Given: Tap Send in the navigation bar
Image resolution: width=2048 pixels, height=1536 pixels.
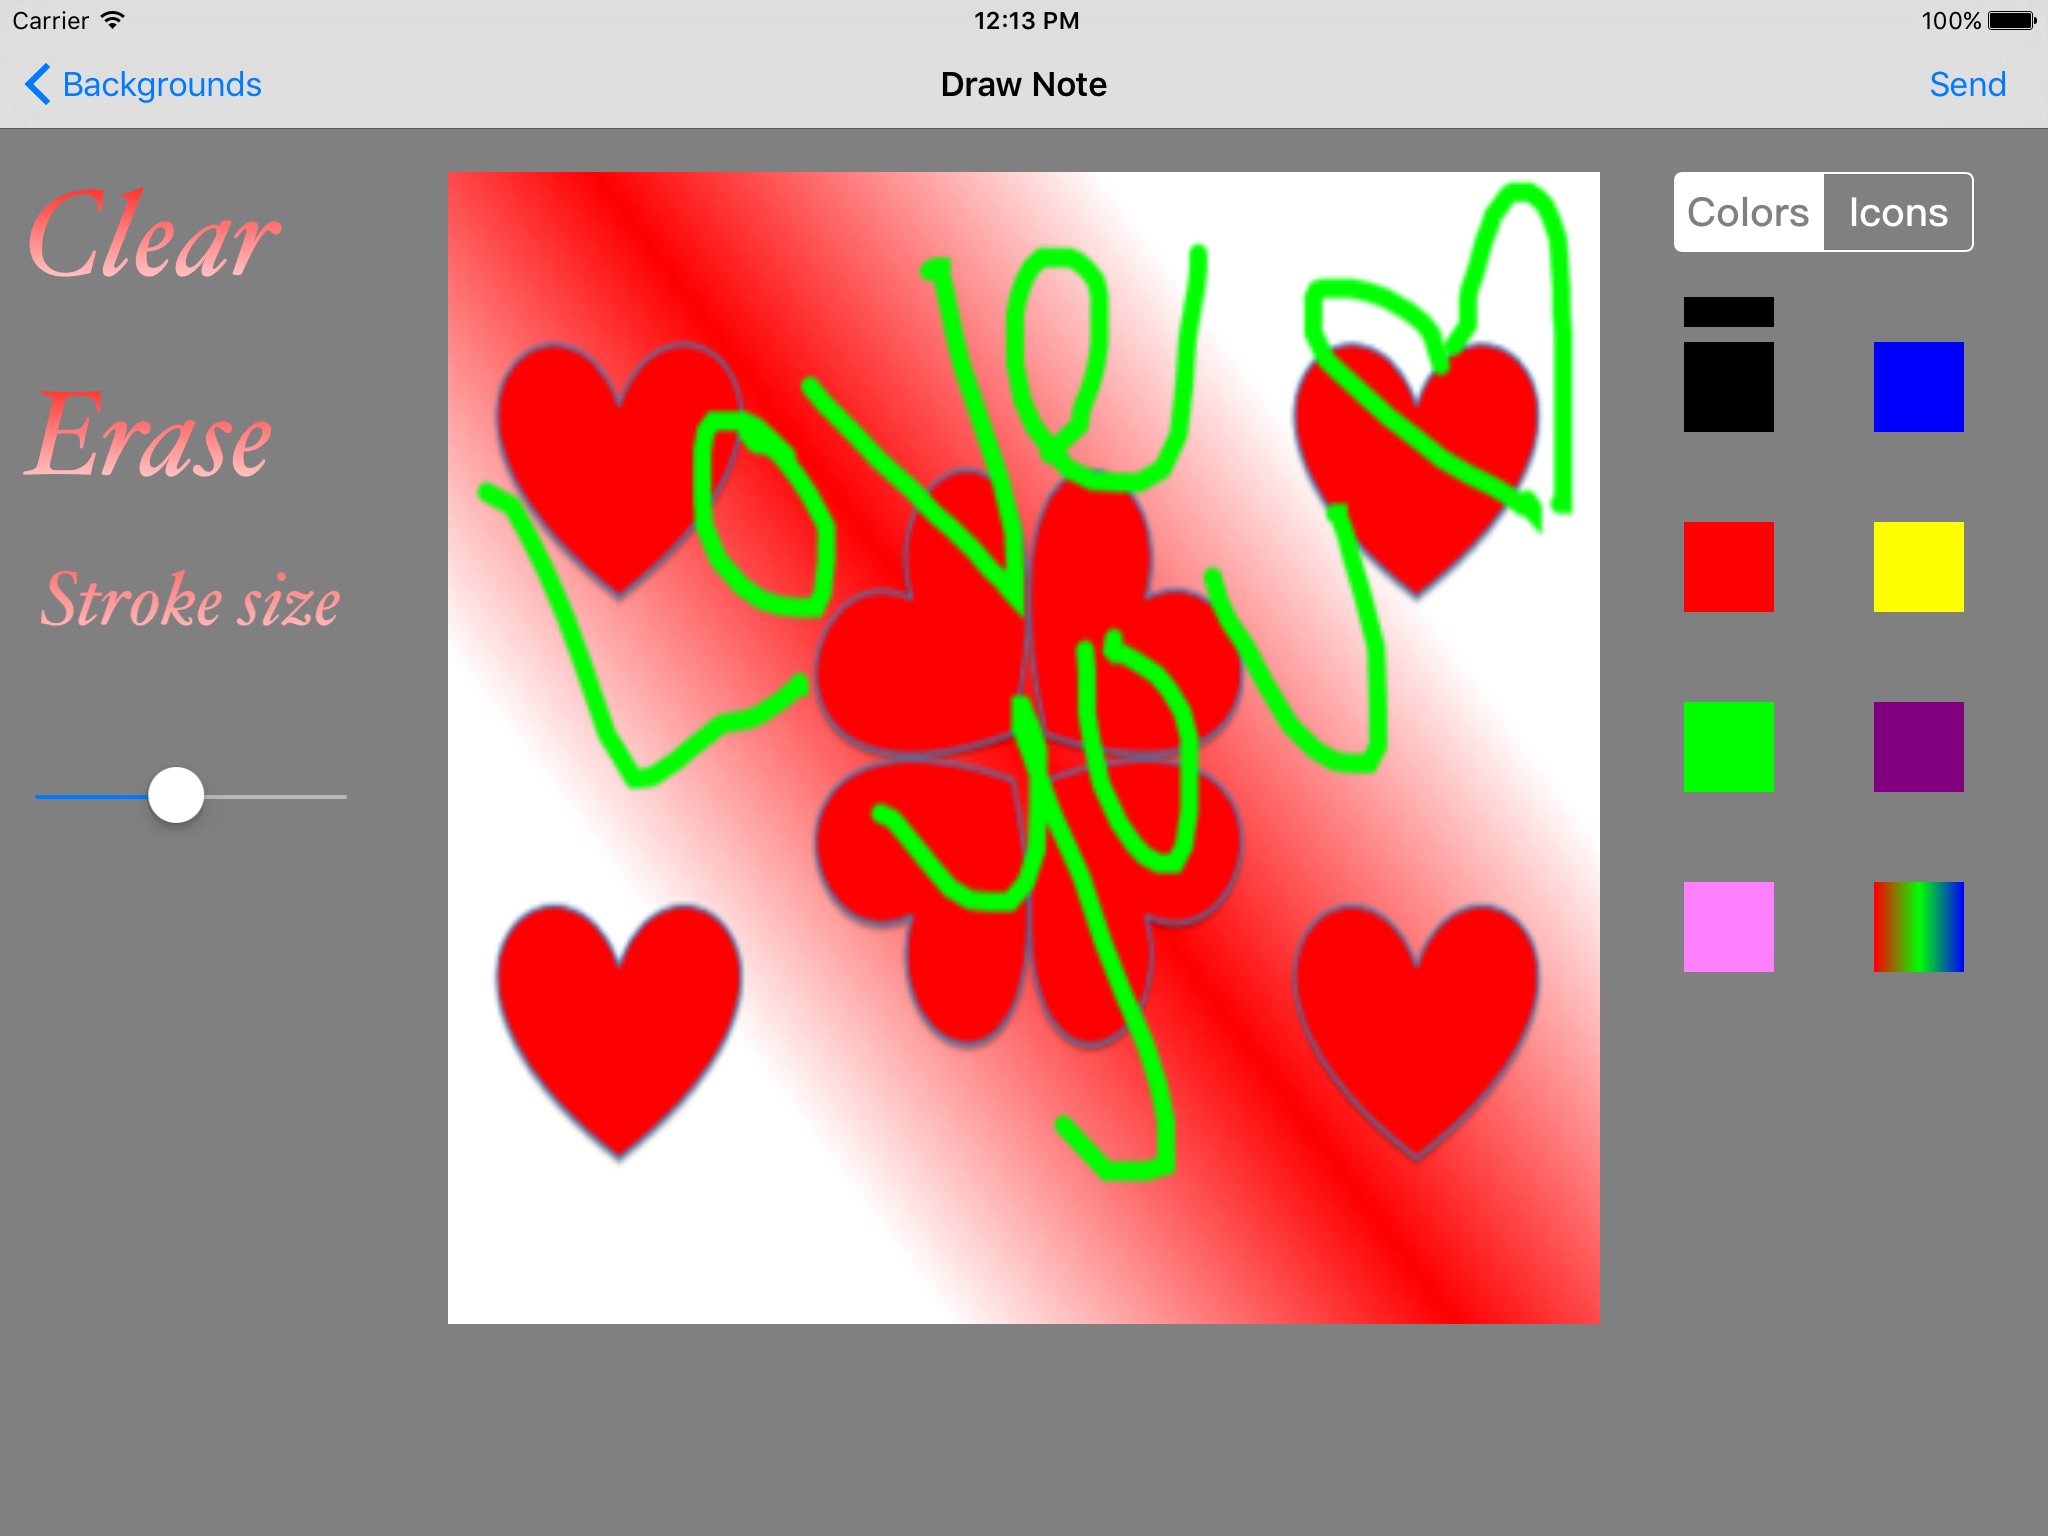Looking at the screenshot, I should [x=1967, y=85].
